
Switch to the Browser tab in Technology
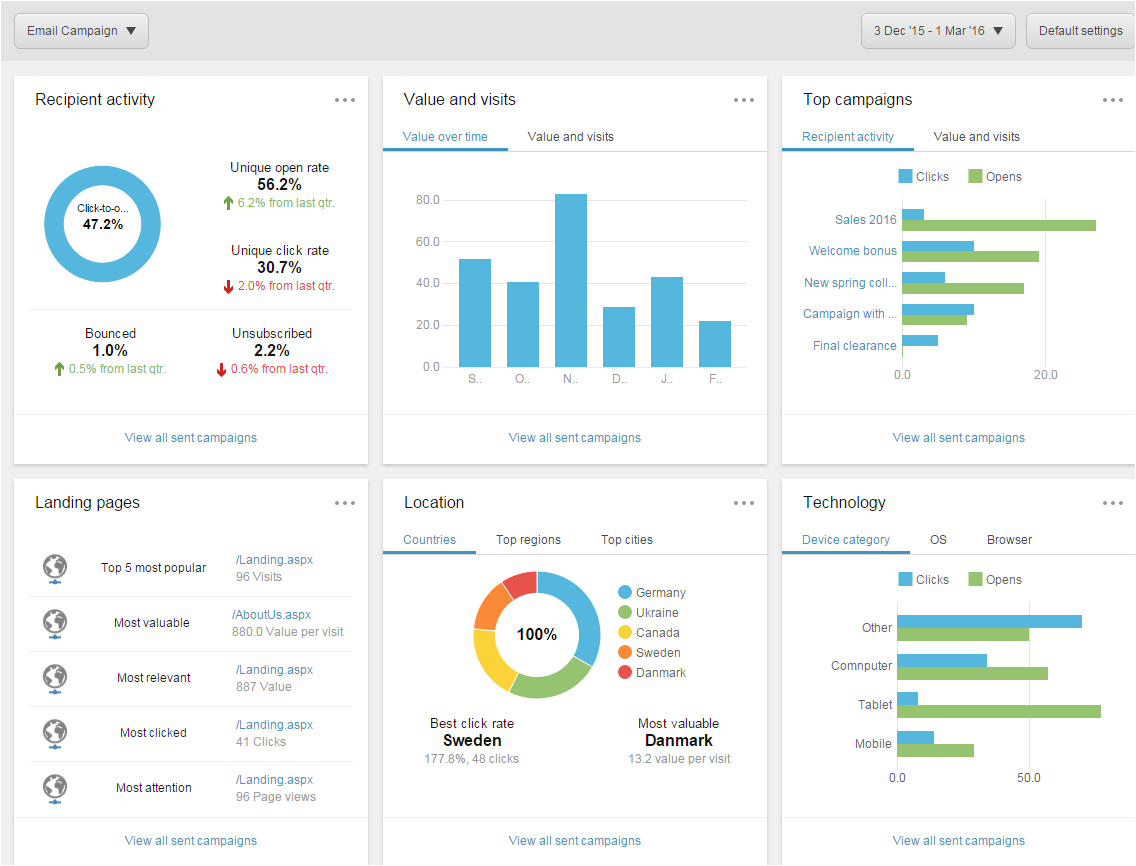click(x=1008, y=539)
